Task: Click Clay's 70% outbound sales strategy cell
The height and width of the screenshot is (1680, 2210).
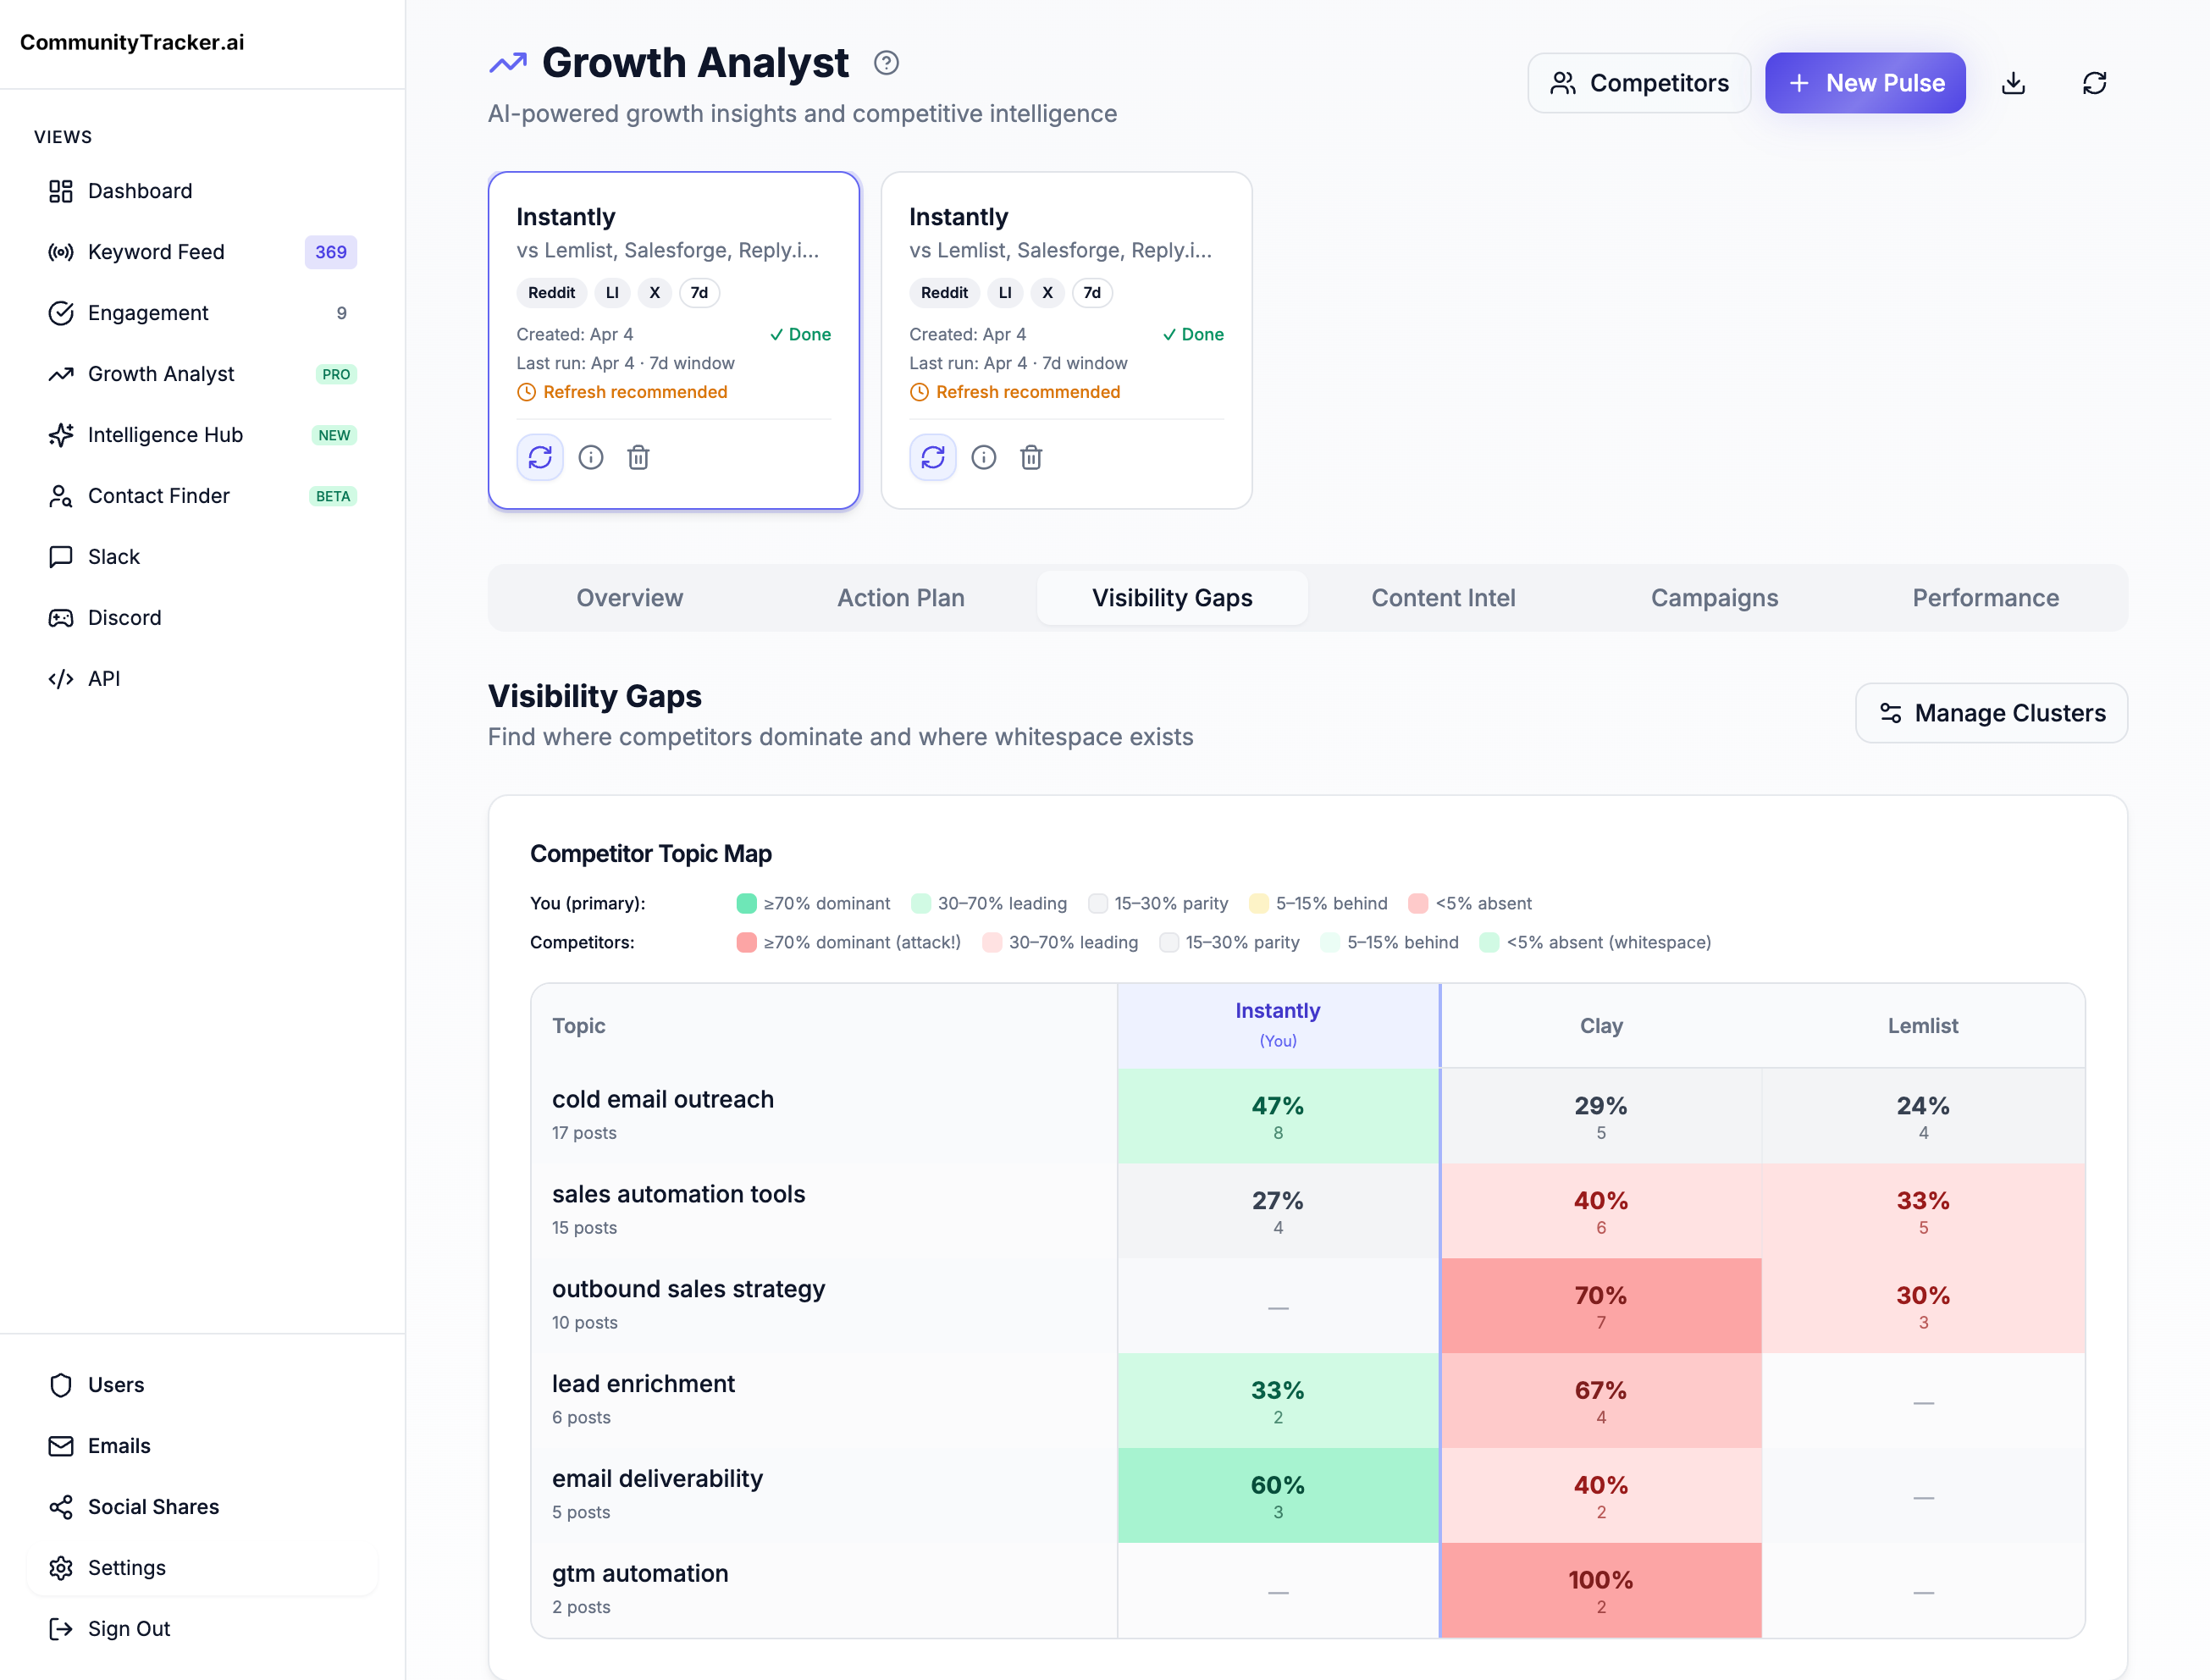Action: coord(1601,1306)
